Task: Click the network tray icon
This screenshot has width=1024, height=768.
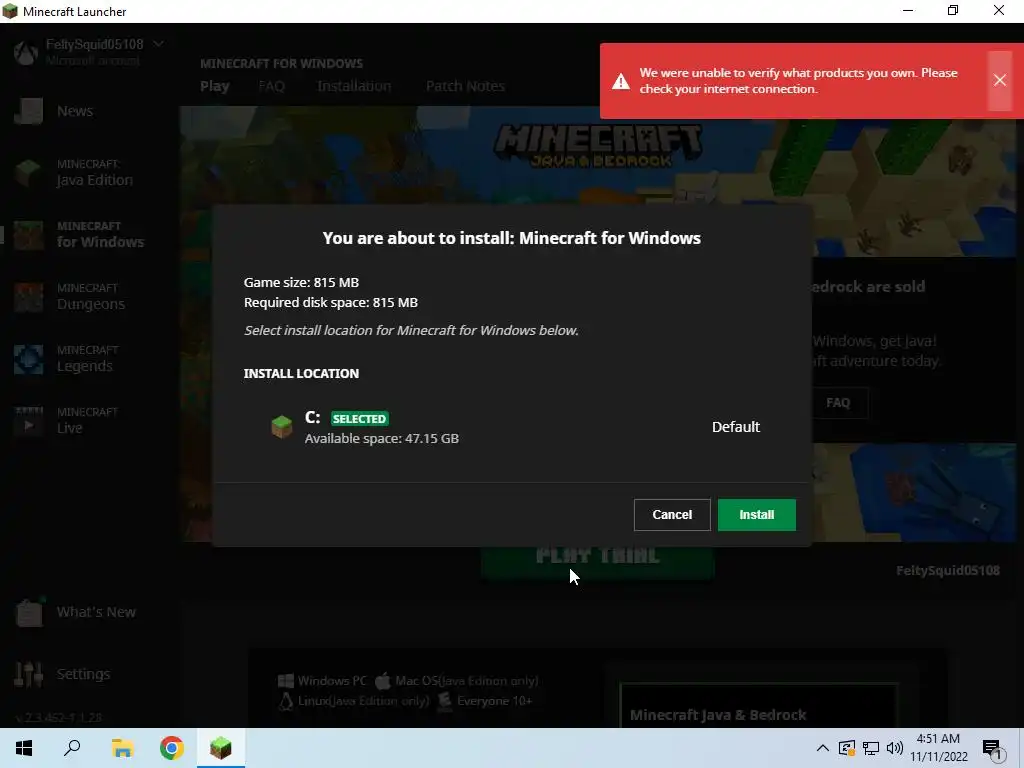Action: coord(871,748)
